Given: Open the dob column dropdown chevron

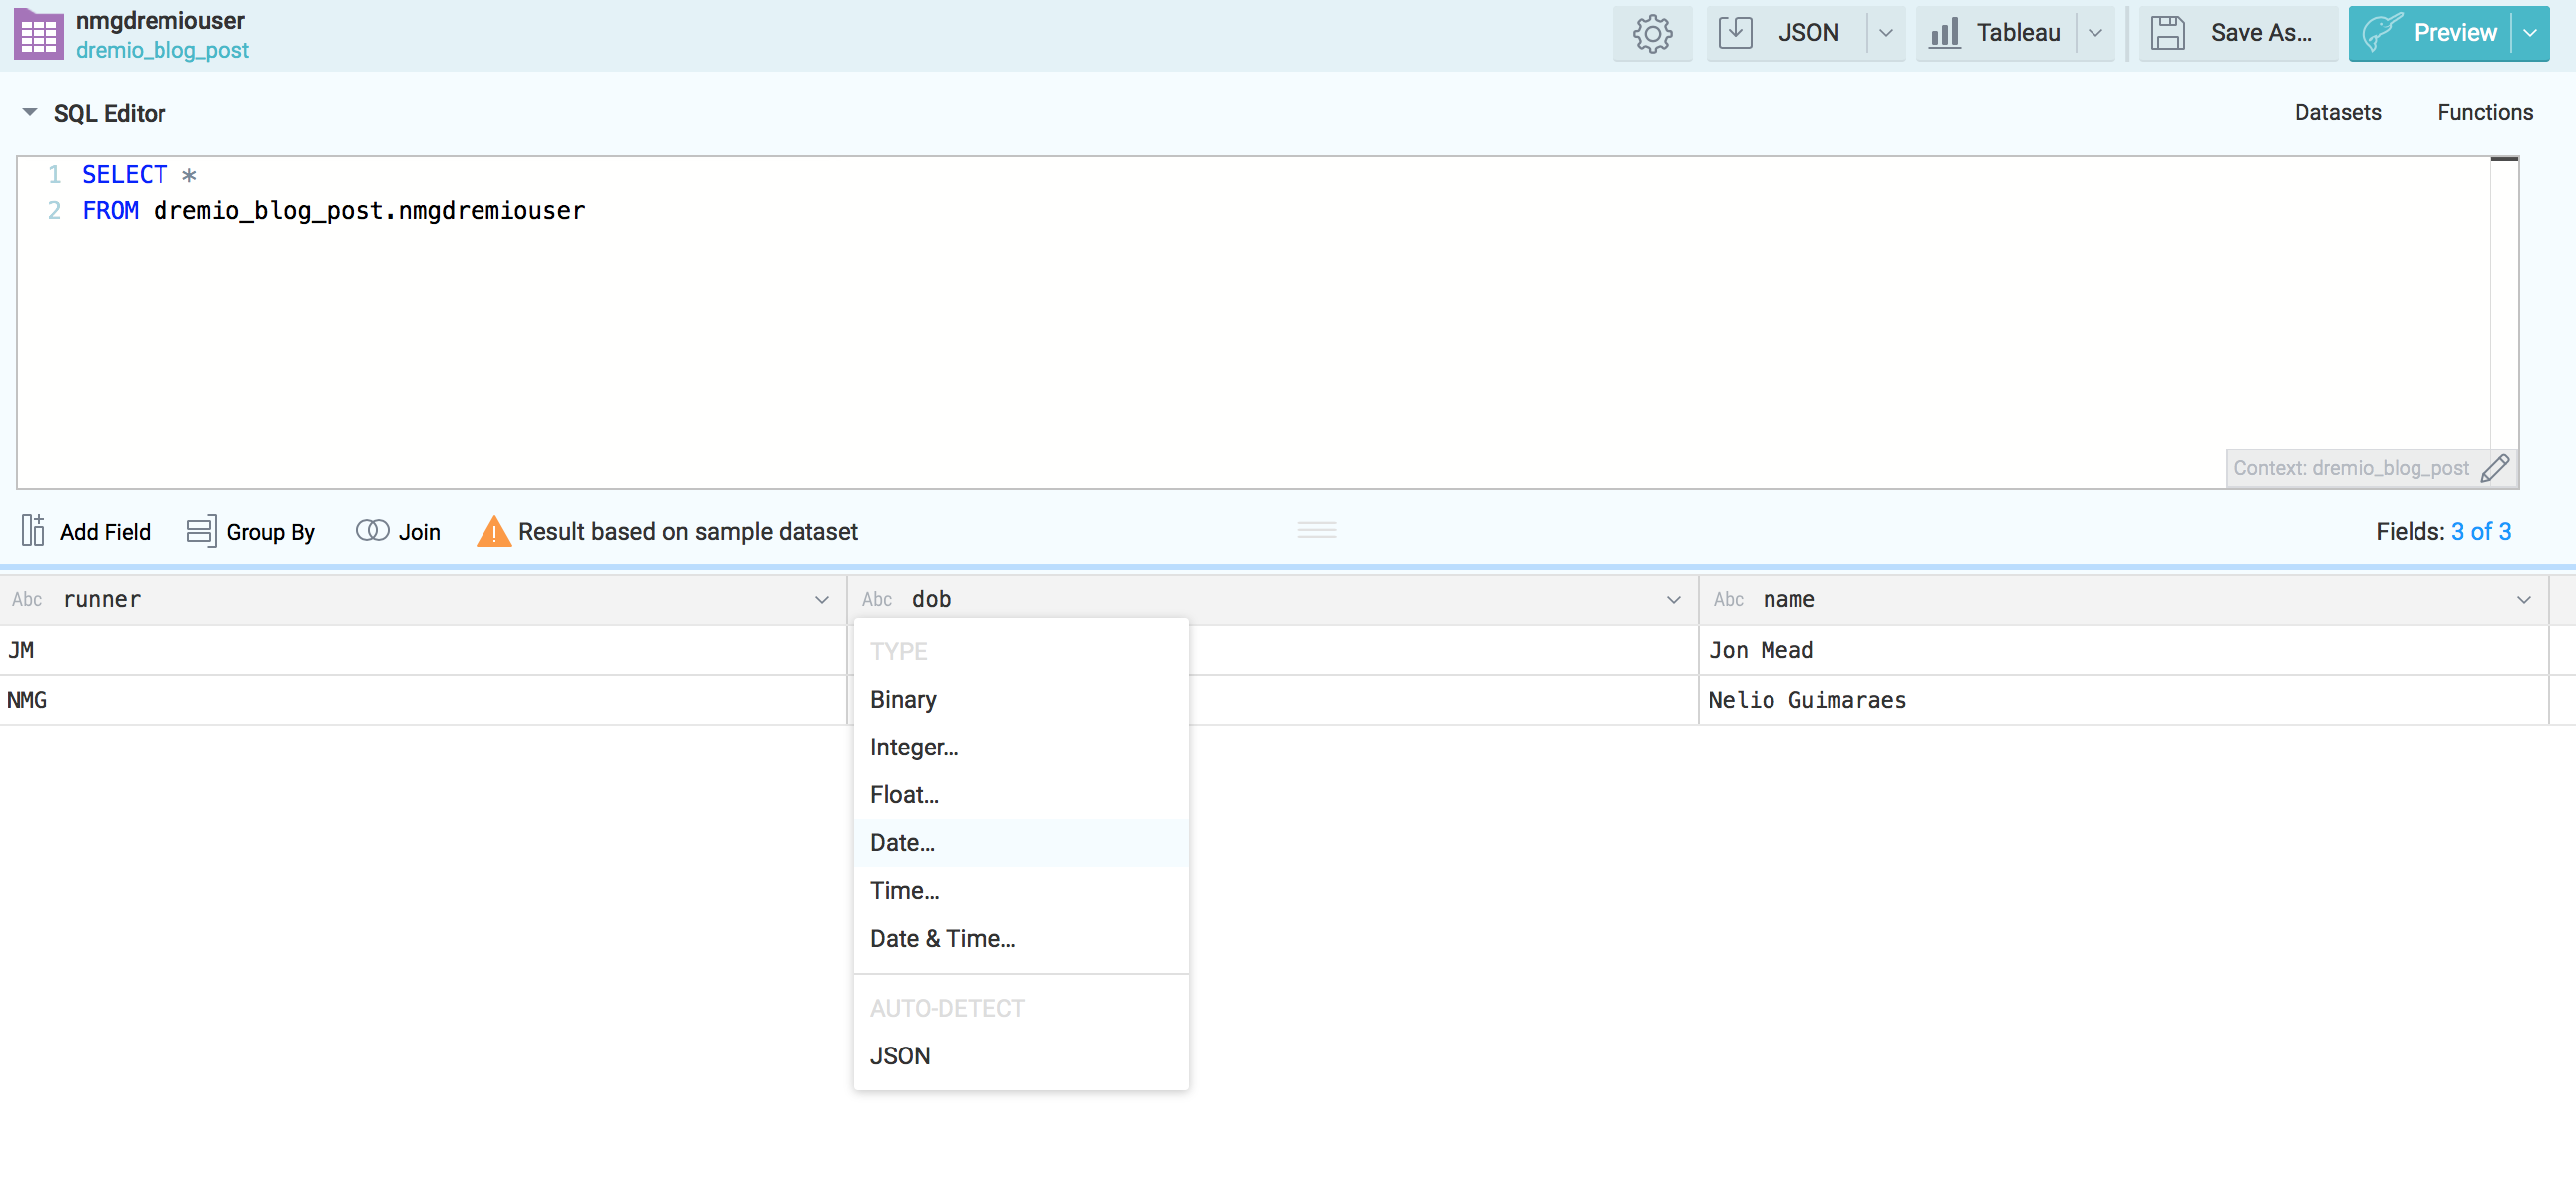Looking at the screenshot, I should click(x=1673, y=600).
